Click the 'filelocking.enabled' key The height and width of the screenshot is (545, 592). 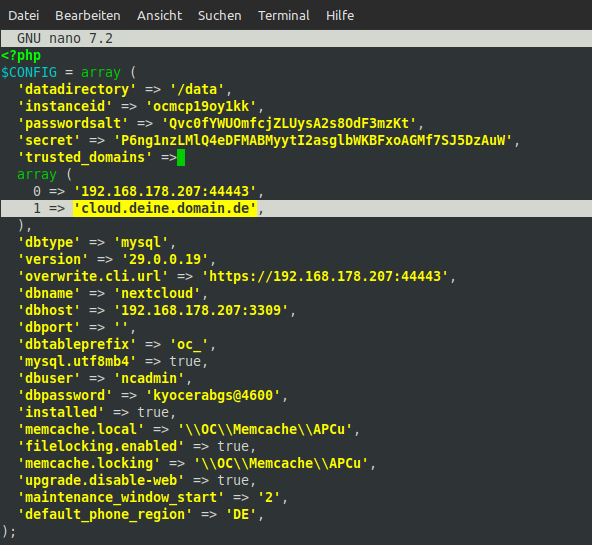101,446
